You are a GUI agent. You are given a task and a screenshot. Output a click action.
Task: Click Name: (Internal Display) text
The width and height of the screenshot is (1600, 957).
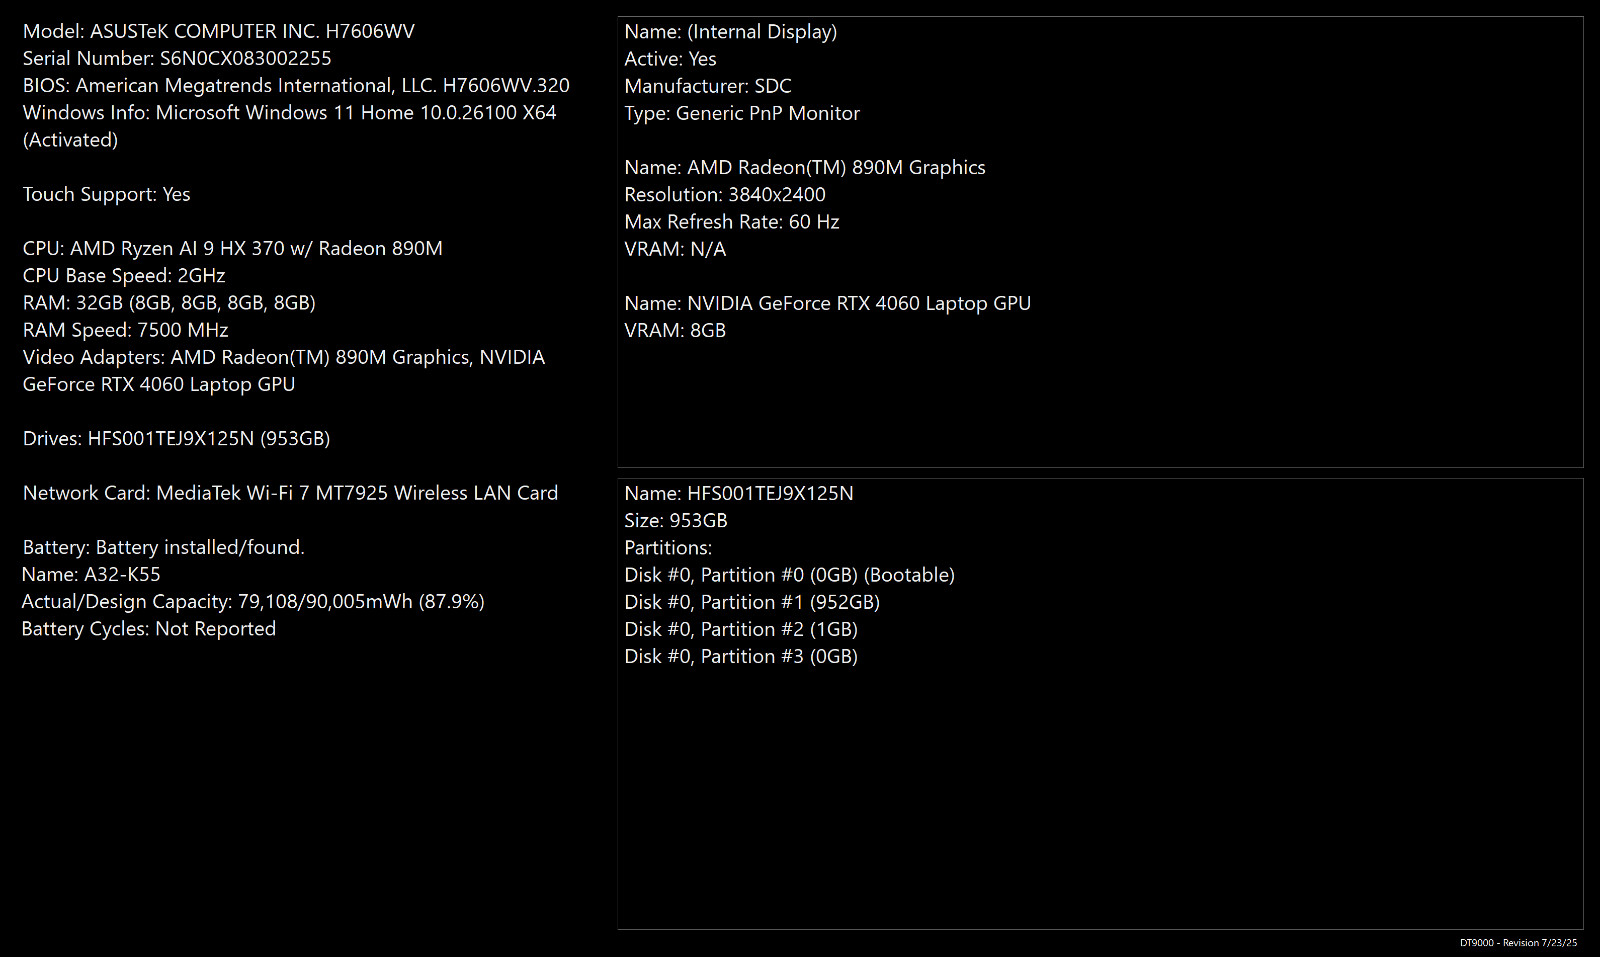[731, 31]
